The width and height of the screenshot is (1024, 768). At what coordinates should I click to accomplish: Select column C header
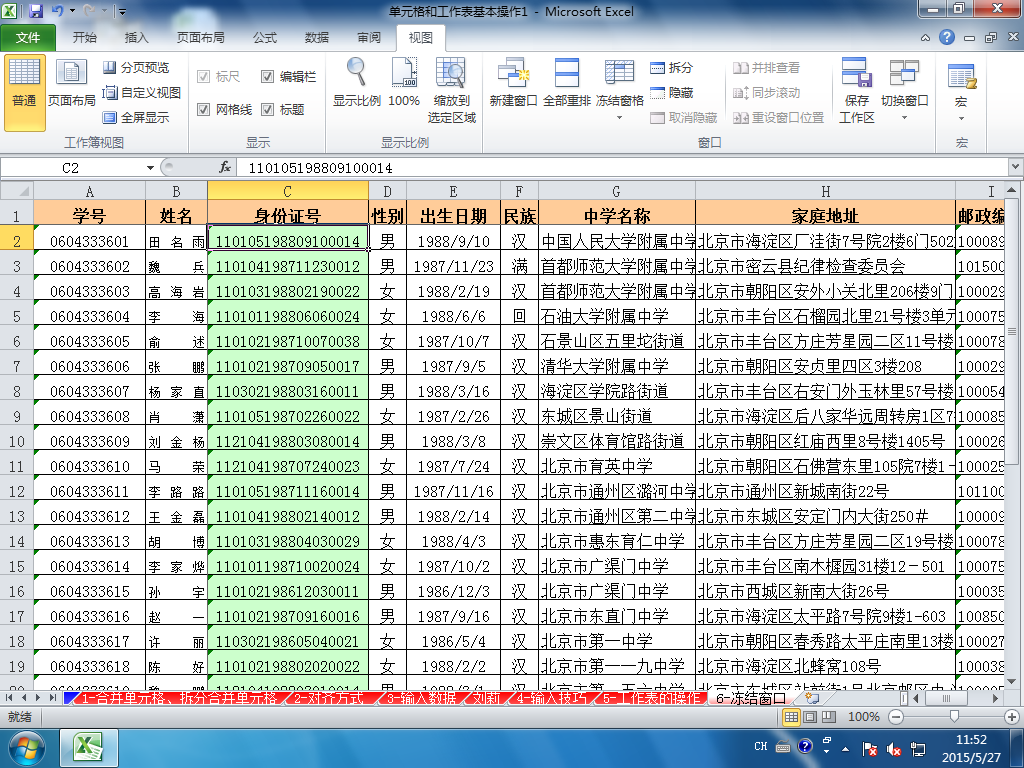click(287, 191)
